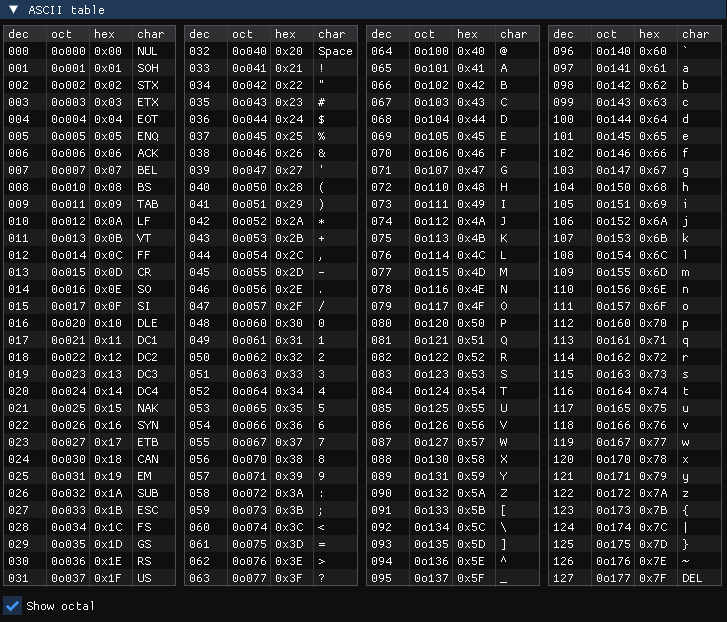Click the Space character cell
Image resolution: width=727 pixels, height=622 pixels.
(335, 51)
